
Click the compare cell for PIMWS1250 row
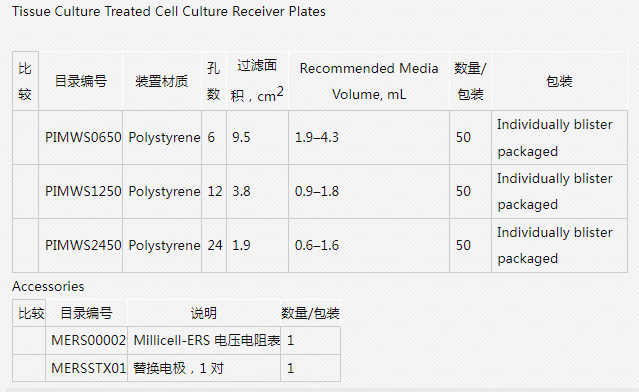pyautogui.click(x=26, y=191)
